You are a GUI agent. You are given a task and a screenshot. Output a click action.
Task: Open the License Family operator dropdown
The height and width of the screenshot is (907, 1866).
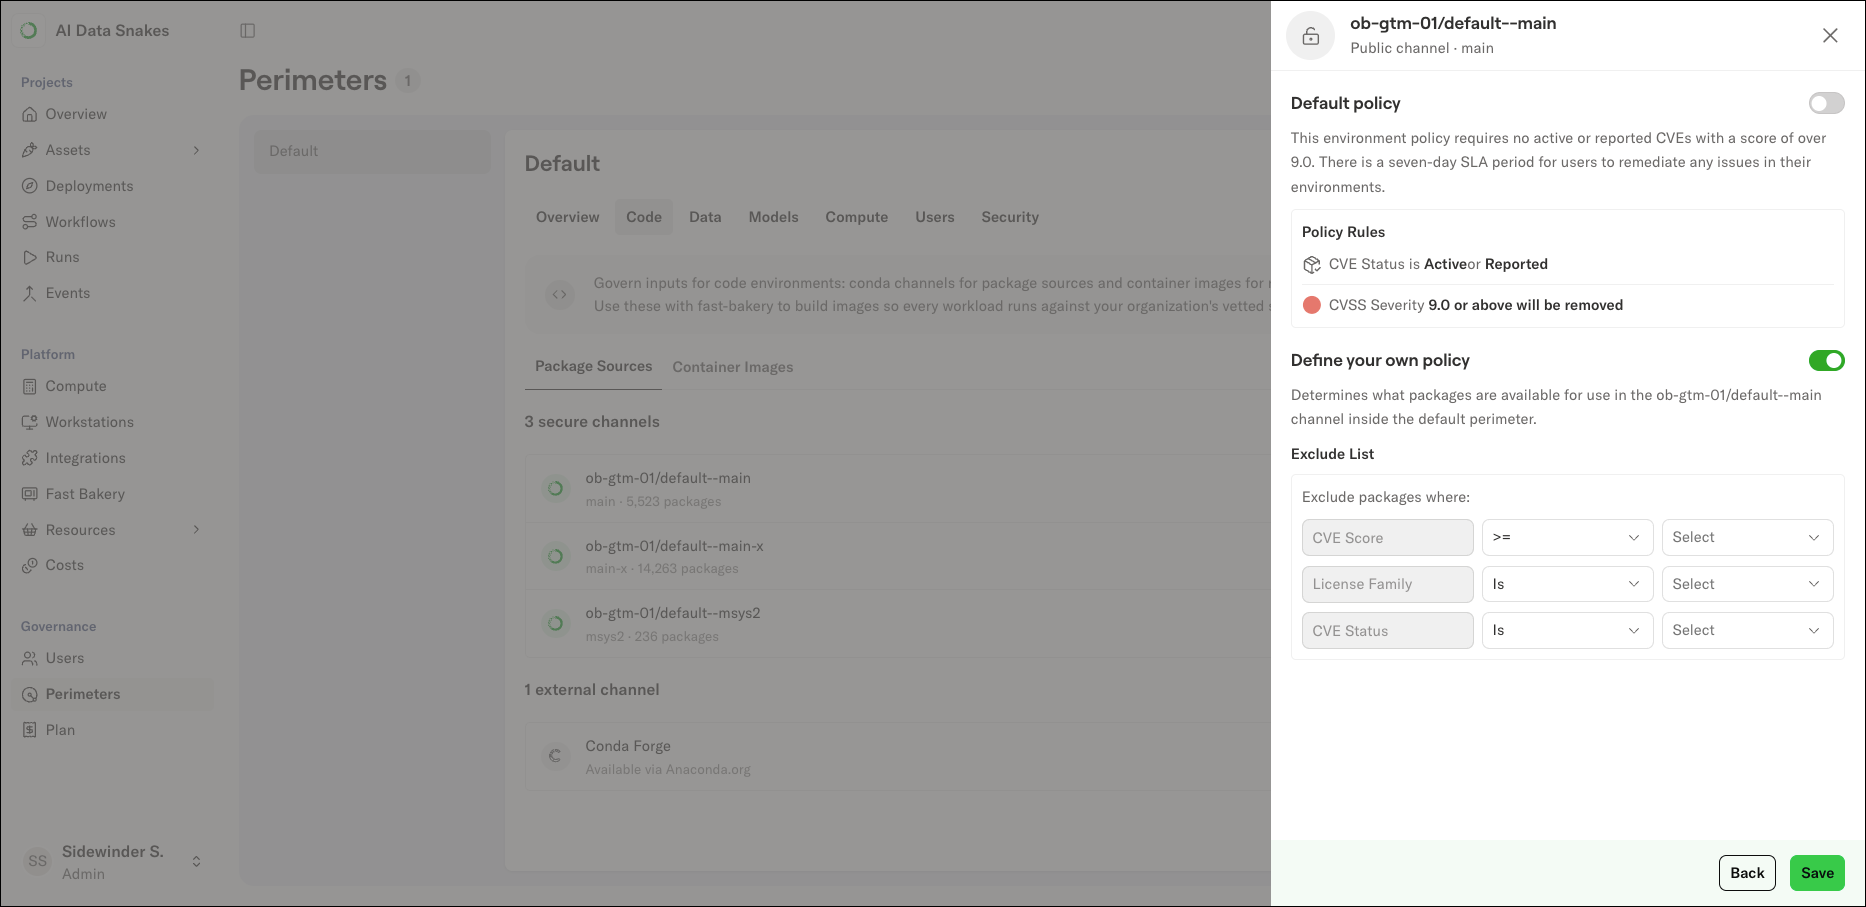tap(1567, 584)
